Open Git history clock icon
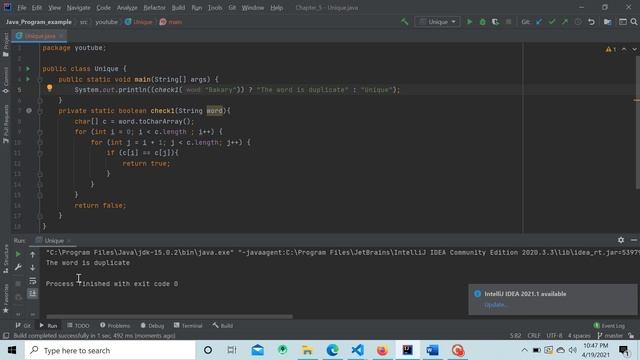This screenshot has width=640, height=360. [578, 22]
